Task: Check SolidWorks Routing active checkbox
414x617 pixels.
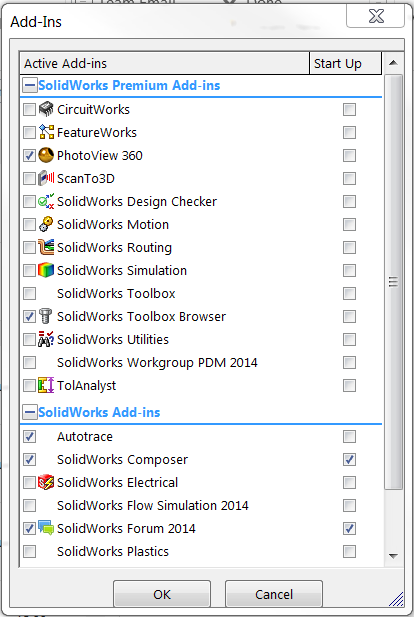Action: click(x=30, y=248)
